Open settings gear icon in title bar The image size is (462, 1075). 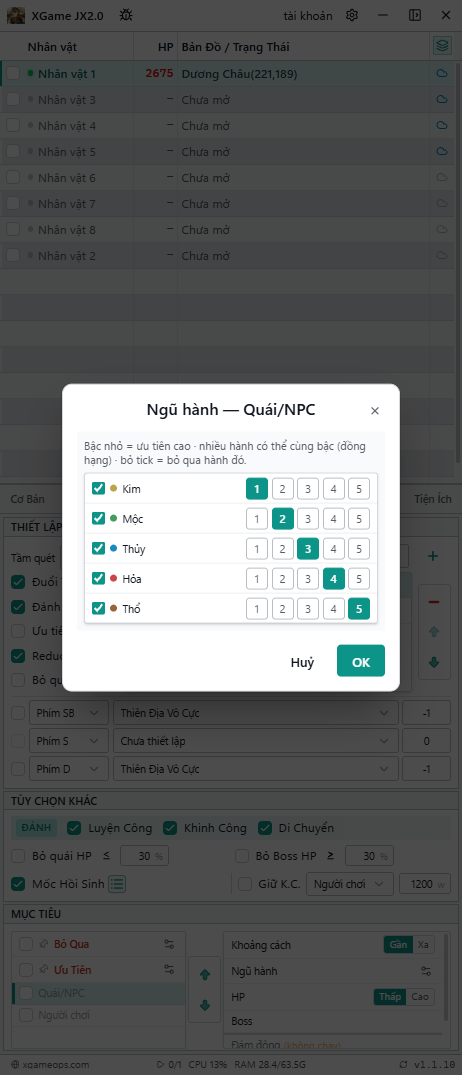pos(352,15)
